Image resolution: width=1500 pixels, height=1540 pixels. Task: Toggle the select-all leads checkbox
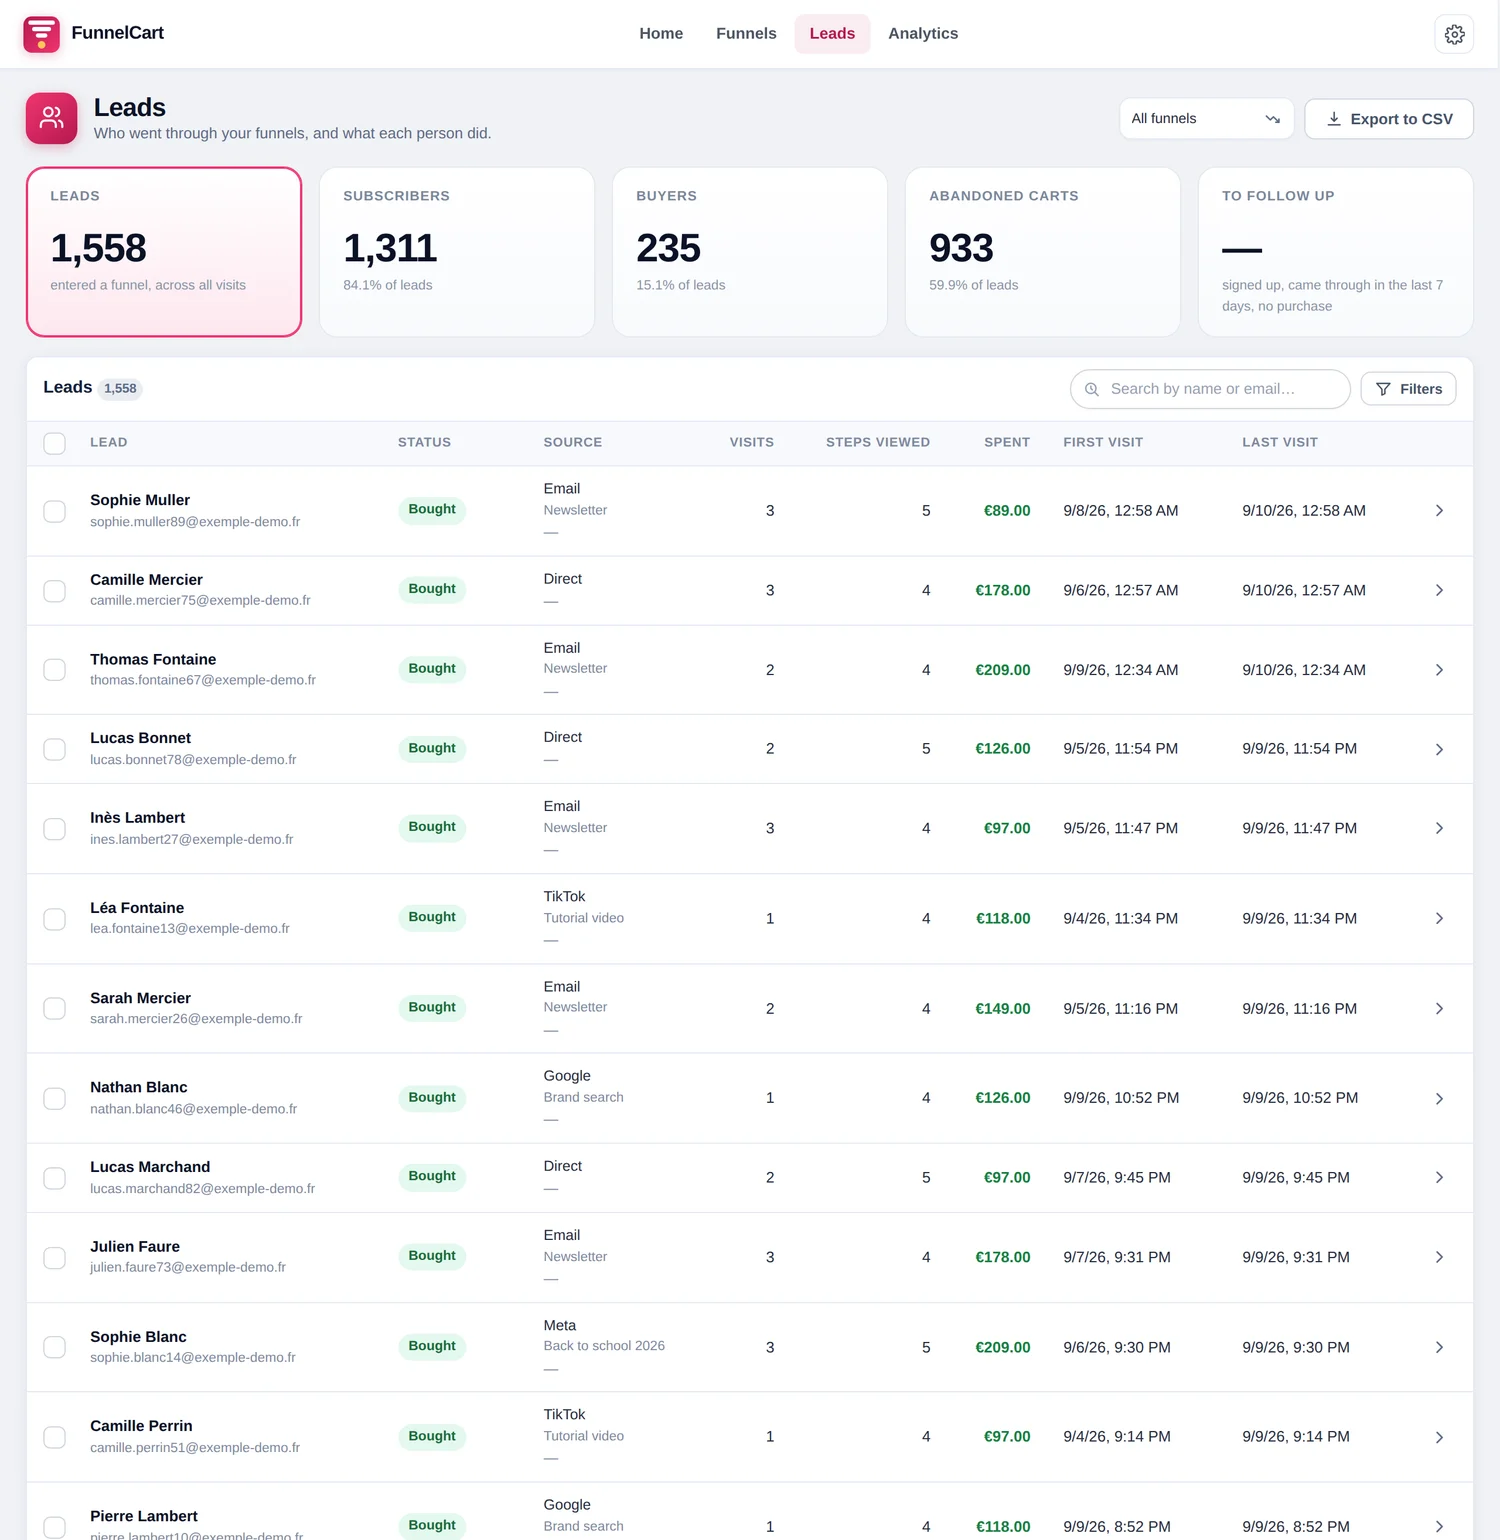(55, 443)
